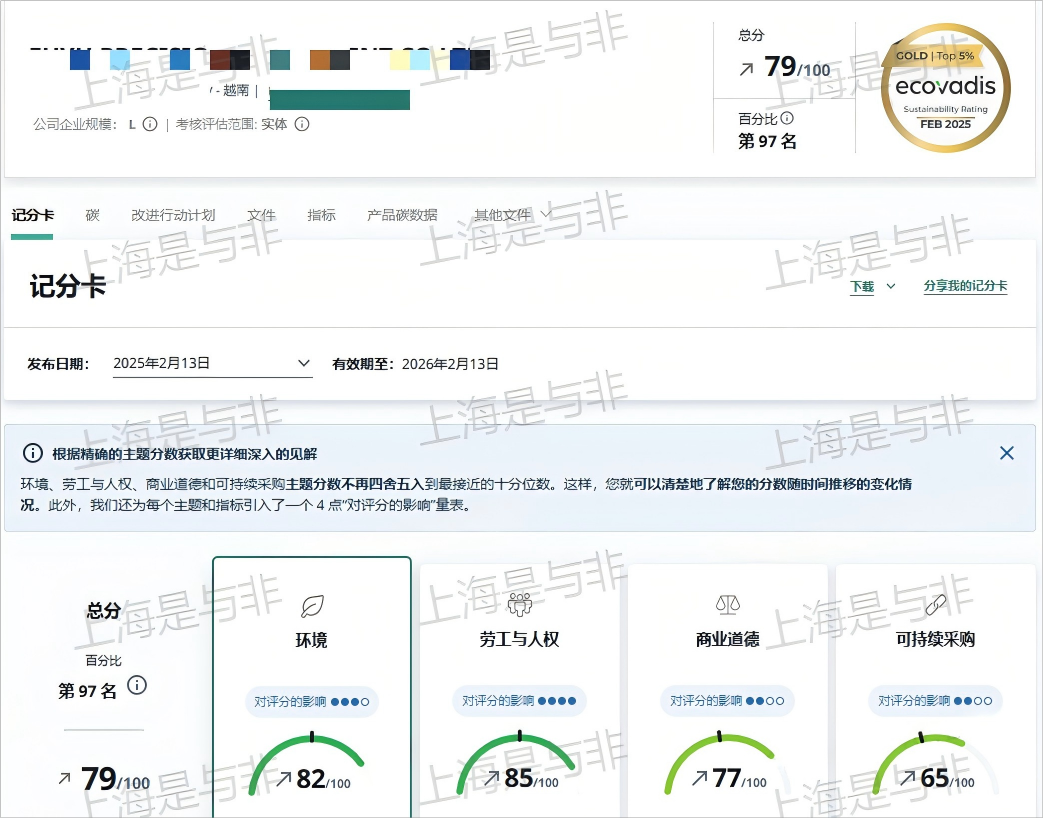The image size is (1043, 818).
Task: Click 对评分的影响 badge on 环境 card
Action: coord(311,702)
